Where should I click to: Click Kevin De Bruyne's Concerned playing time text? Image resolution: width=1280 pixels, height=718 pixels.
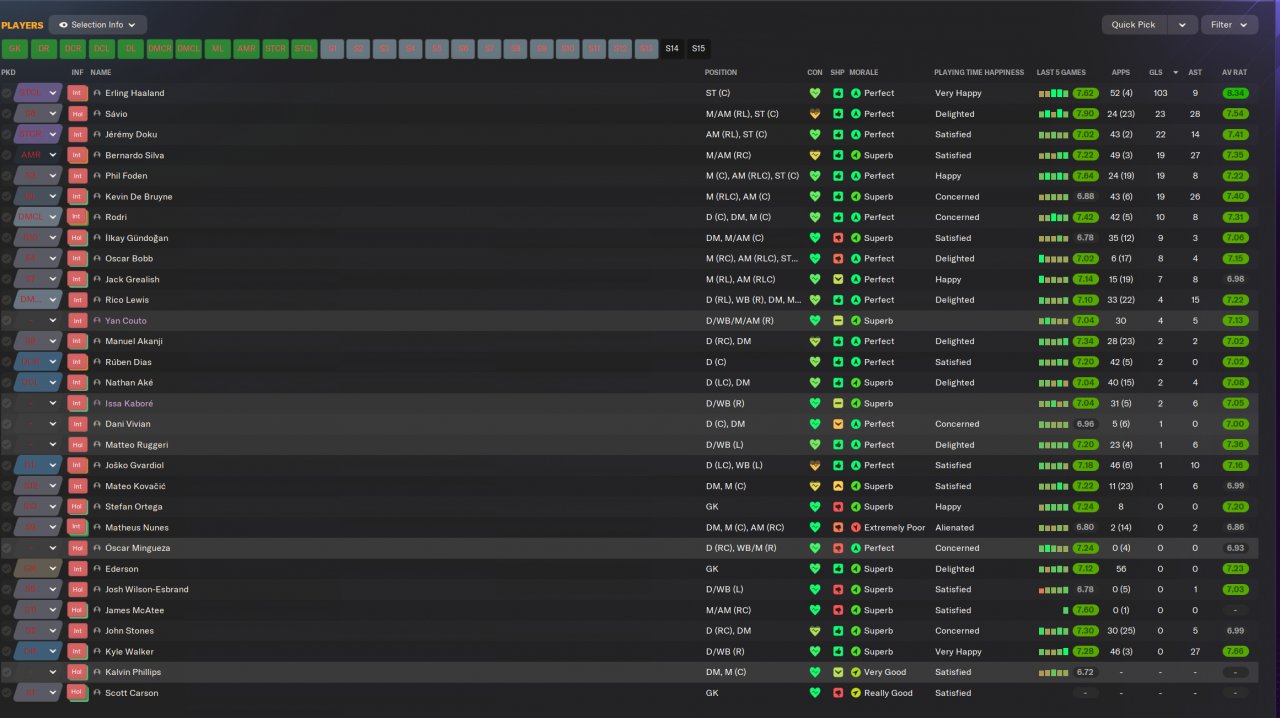[957, 197]
